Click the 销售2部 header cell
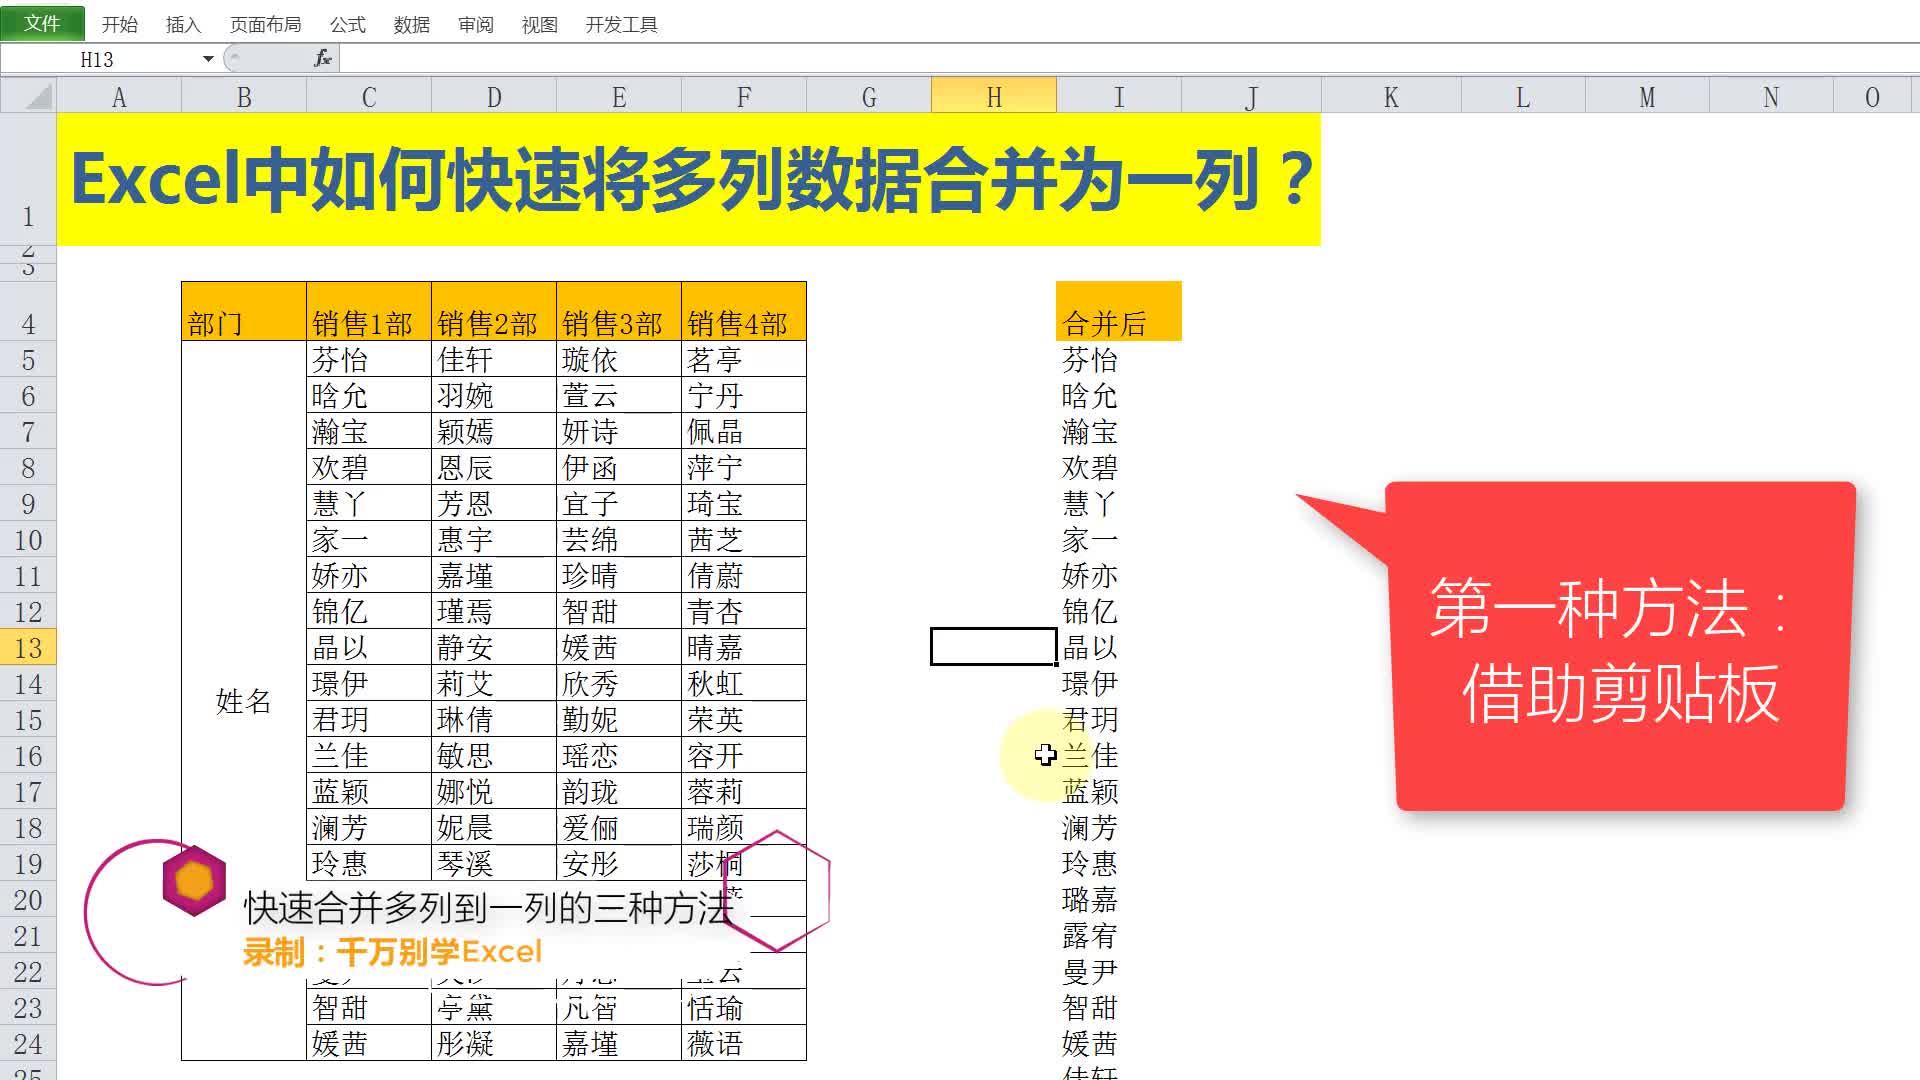 (x=494, y=312)
